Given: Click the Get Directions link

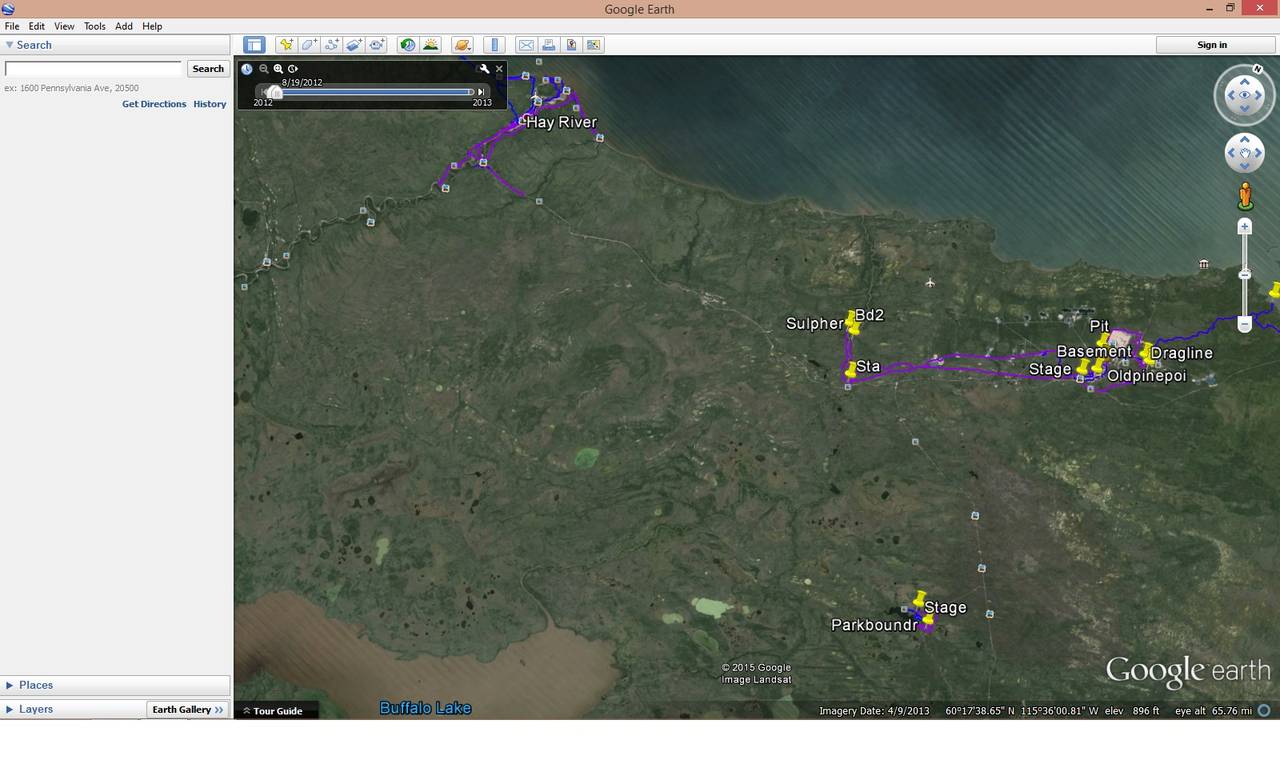Looking at the screenshot, I should (x=154, y=104).
